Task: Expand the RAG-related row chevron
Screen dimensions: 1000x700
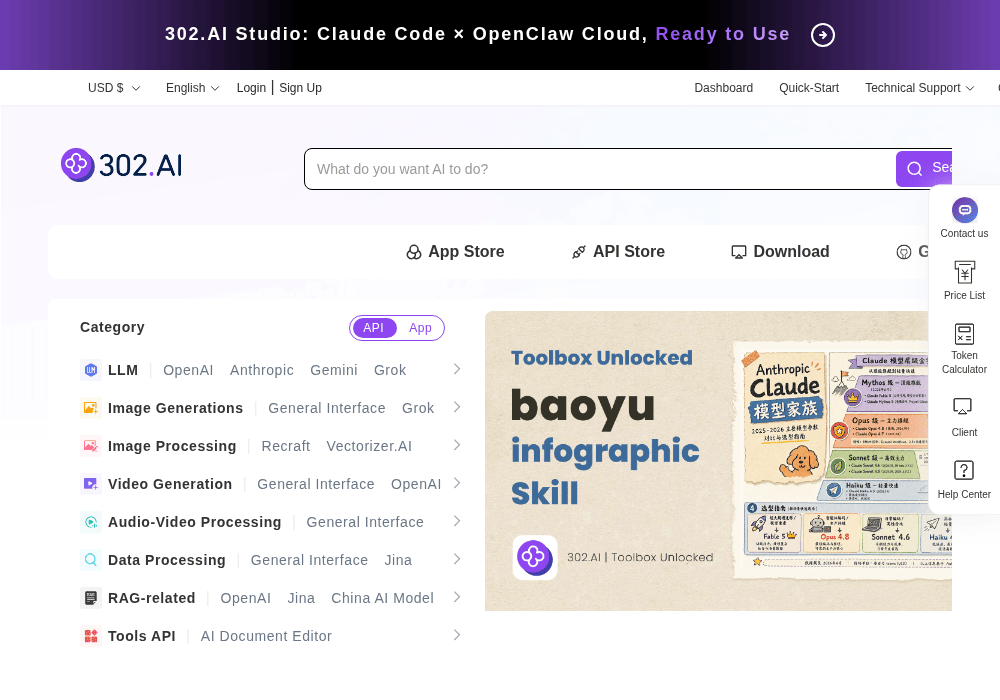Action: coord(457,597)
